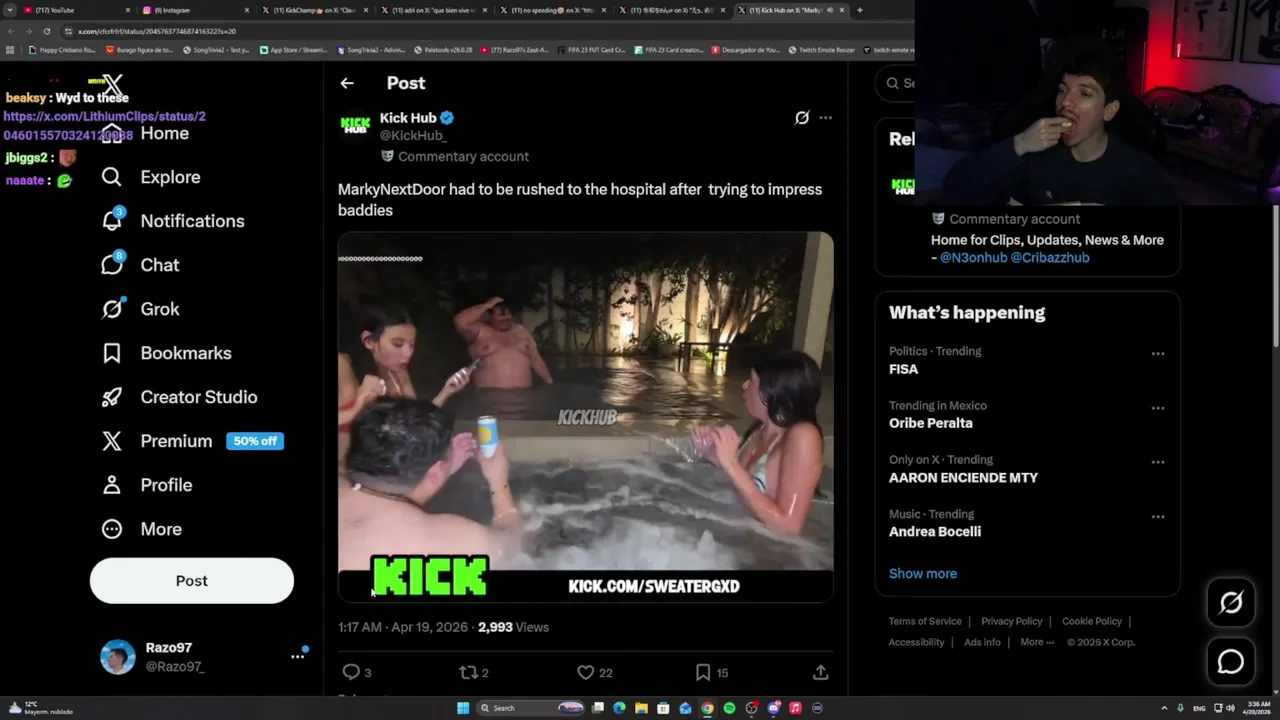
Task: Click the FISA trending topic
Action: tap(903, 369)
